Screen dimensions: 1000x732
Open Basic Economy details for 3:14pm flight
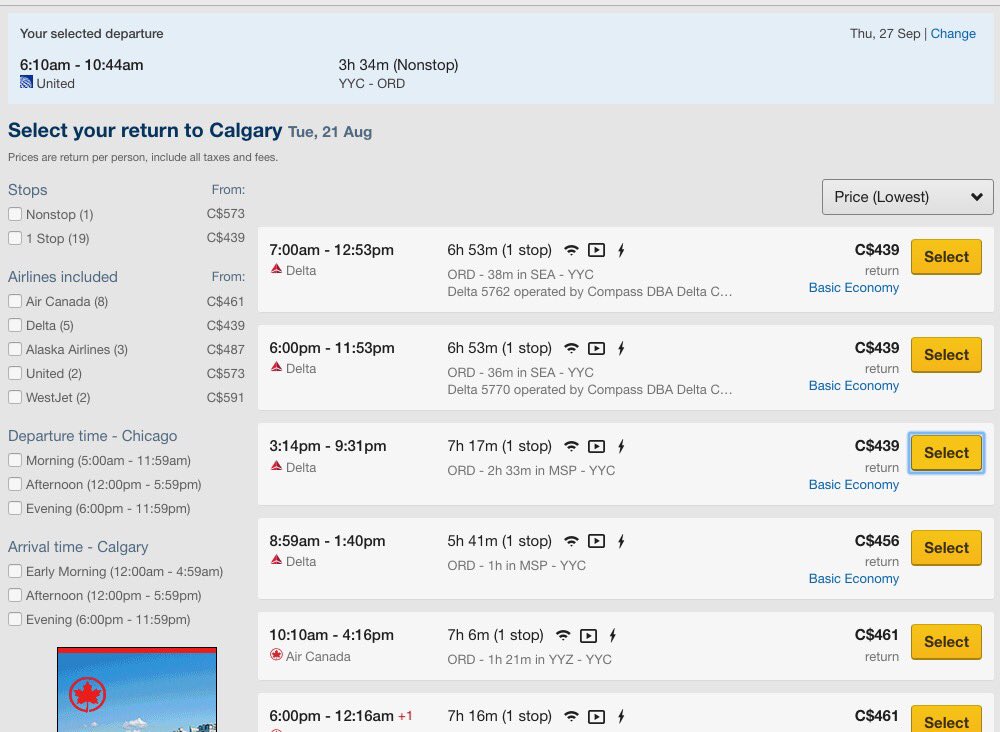[x=853, y=485]
